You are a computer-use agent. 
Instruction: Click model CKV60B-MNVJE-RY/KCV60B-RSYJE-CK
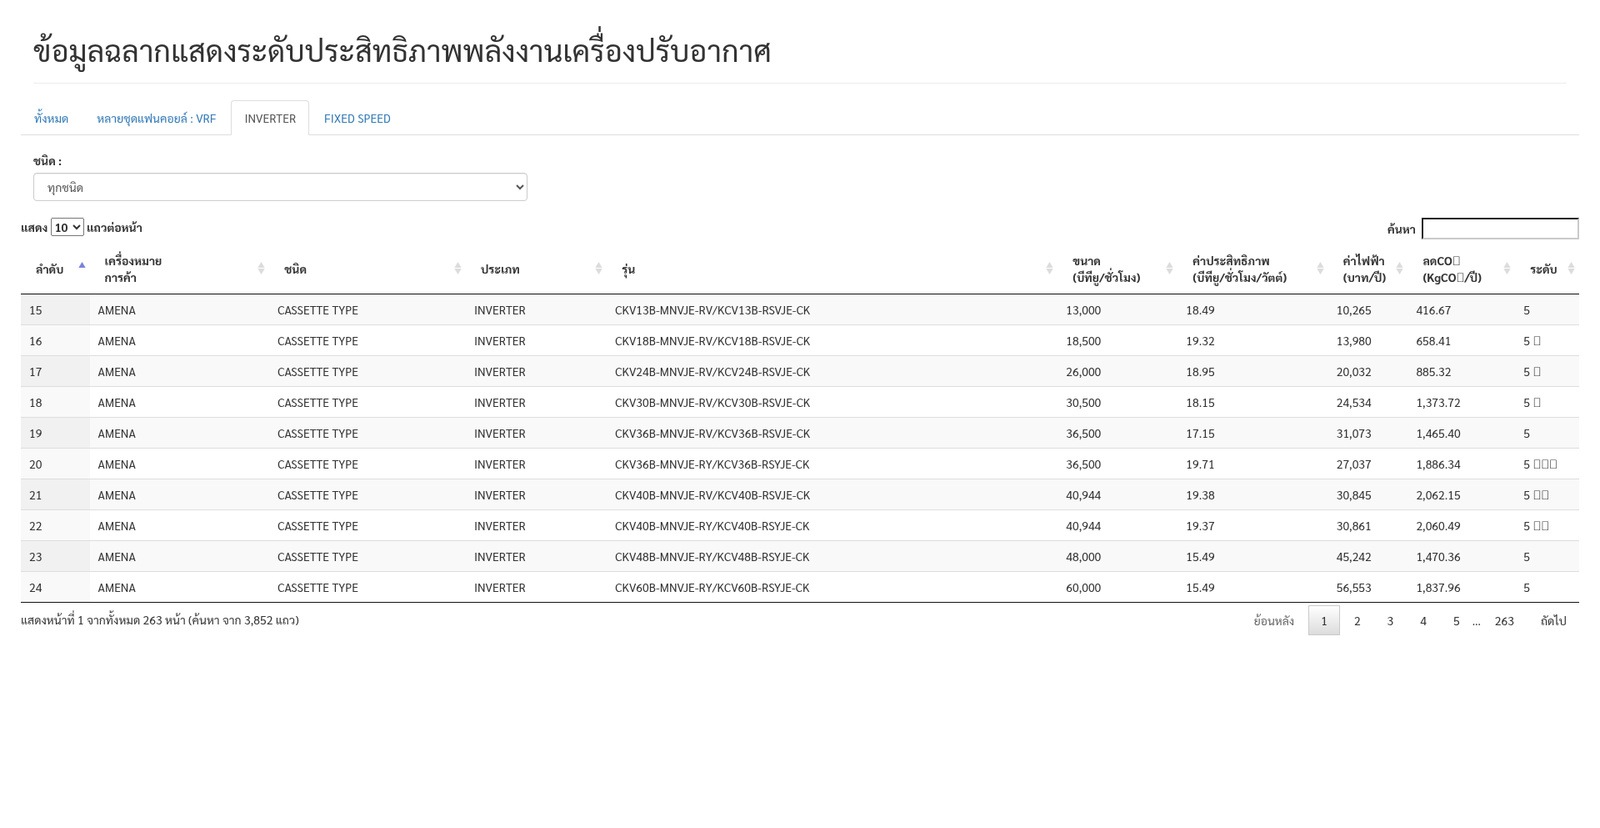(x=712, y=588)
